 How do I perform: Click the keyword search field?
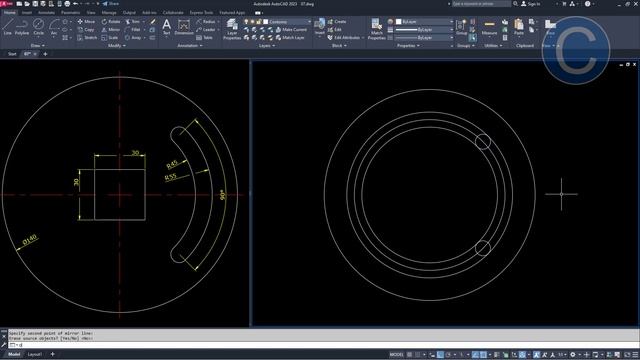click(x=481, y=4)
